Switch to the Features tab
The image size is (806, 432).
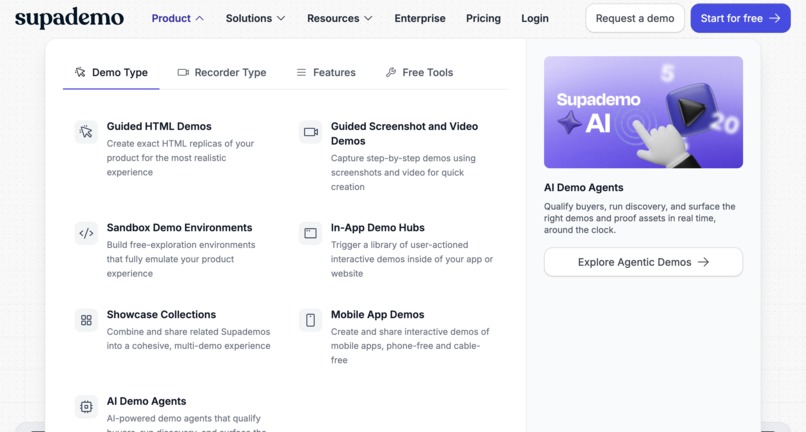tap(326, 73)
